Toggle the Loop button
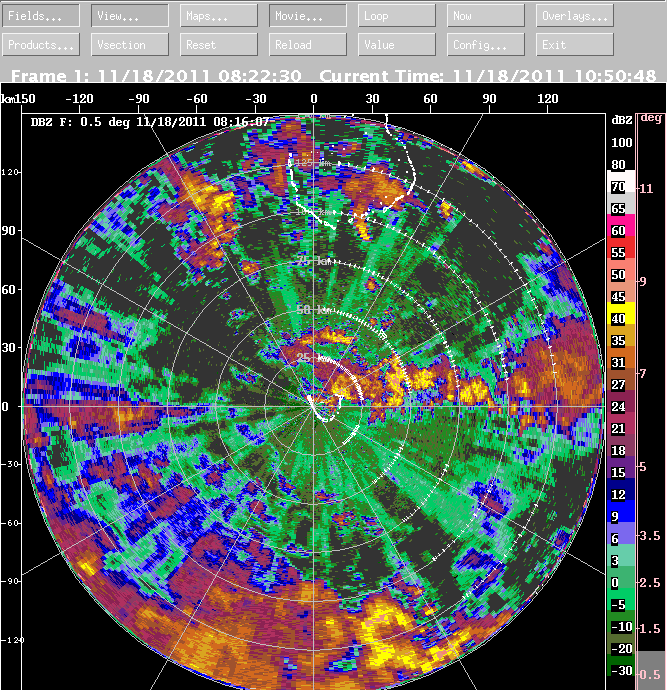The image size is (667, 690). pos(397,16)
